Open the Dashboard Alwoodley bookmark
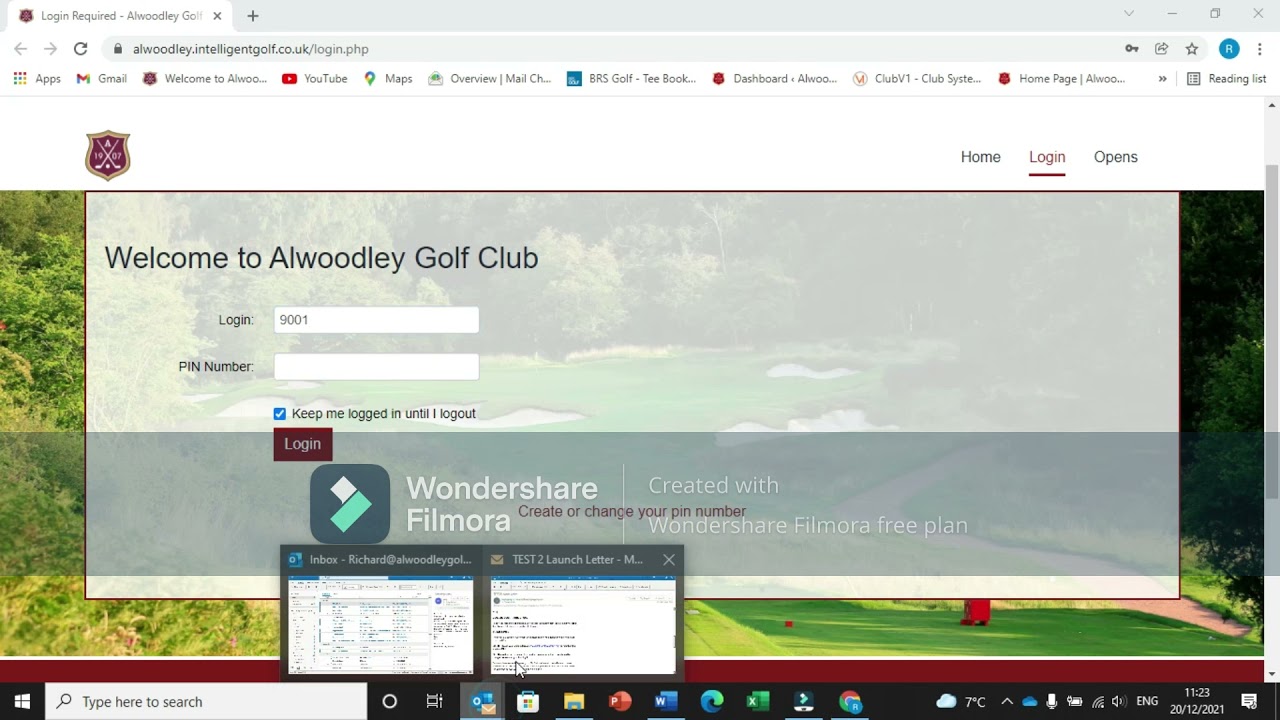 pyautogui.click(x=774, y=78)
